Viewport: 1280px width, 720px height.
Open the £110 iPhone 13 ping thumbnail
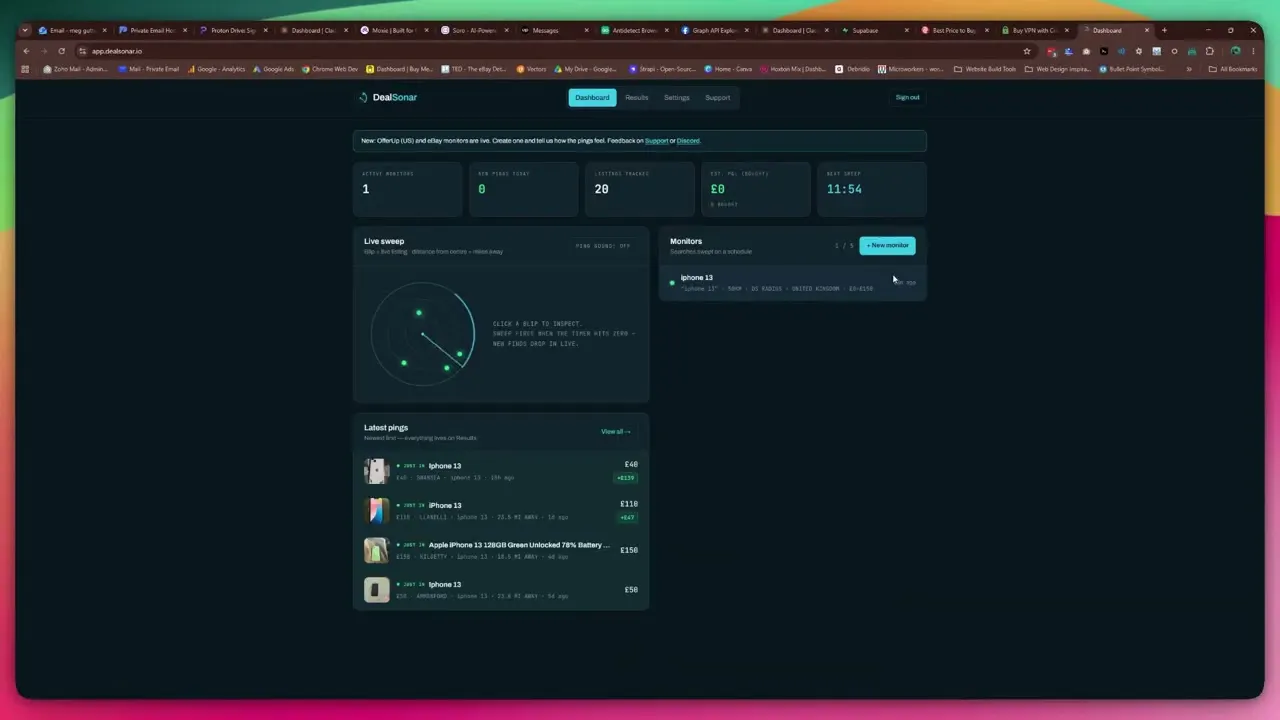376,511
